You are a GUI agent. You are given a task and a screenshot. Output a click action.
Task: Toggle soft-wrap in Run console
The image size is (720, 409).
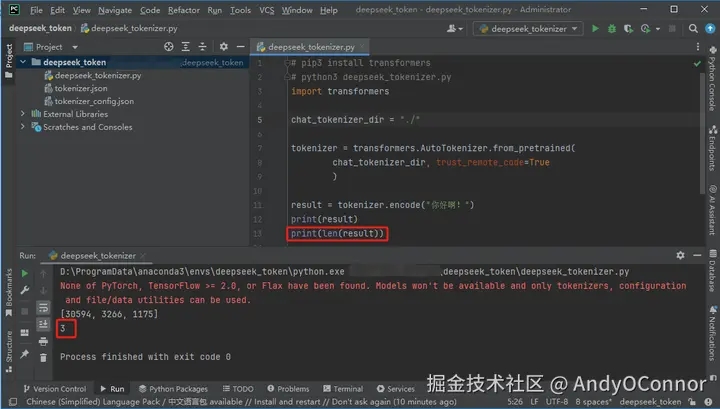point(43,307)
